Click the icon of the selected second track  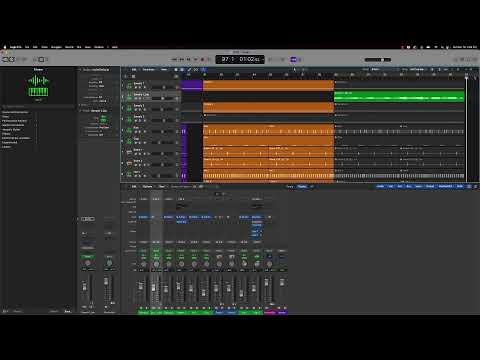129,97
